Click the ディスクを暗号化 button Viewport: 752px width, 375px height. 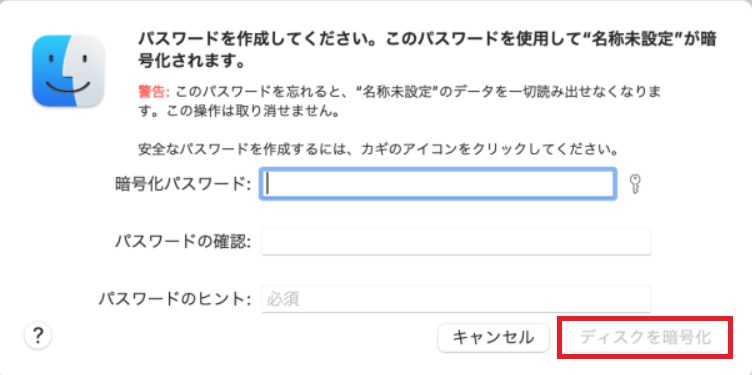[645, 338]
